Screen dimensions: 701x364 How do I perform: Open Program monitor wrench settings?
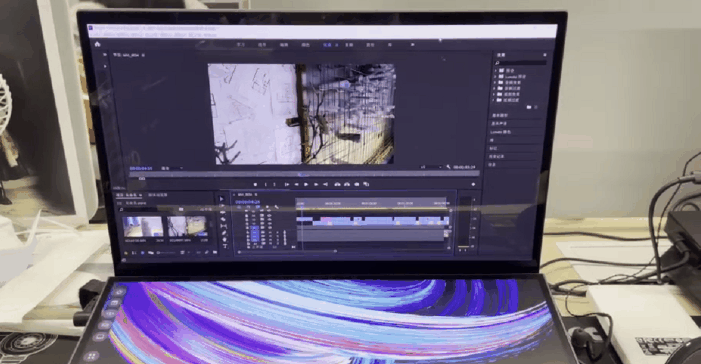pos(448,167)
